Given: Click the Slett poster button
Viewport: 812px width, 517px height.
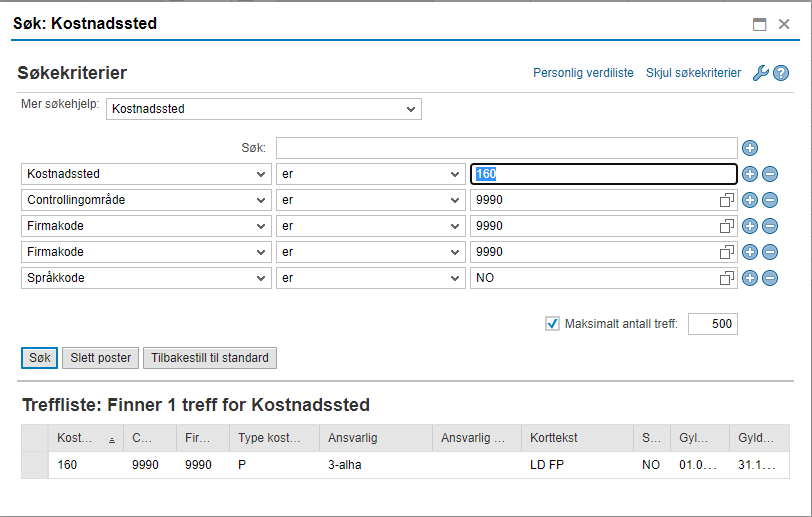Looking at the screenshot, I should pyautogui.click(x=100, y=358).
